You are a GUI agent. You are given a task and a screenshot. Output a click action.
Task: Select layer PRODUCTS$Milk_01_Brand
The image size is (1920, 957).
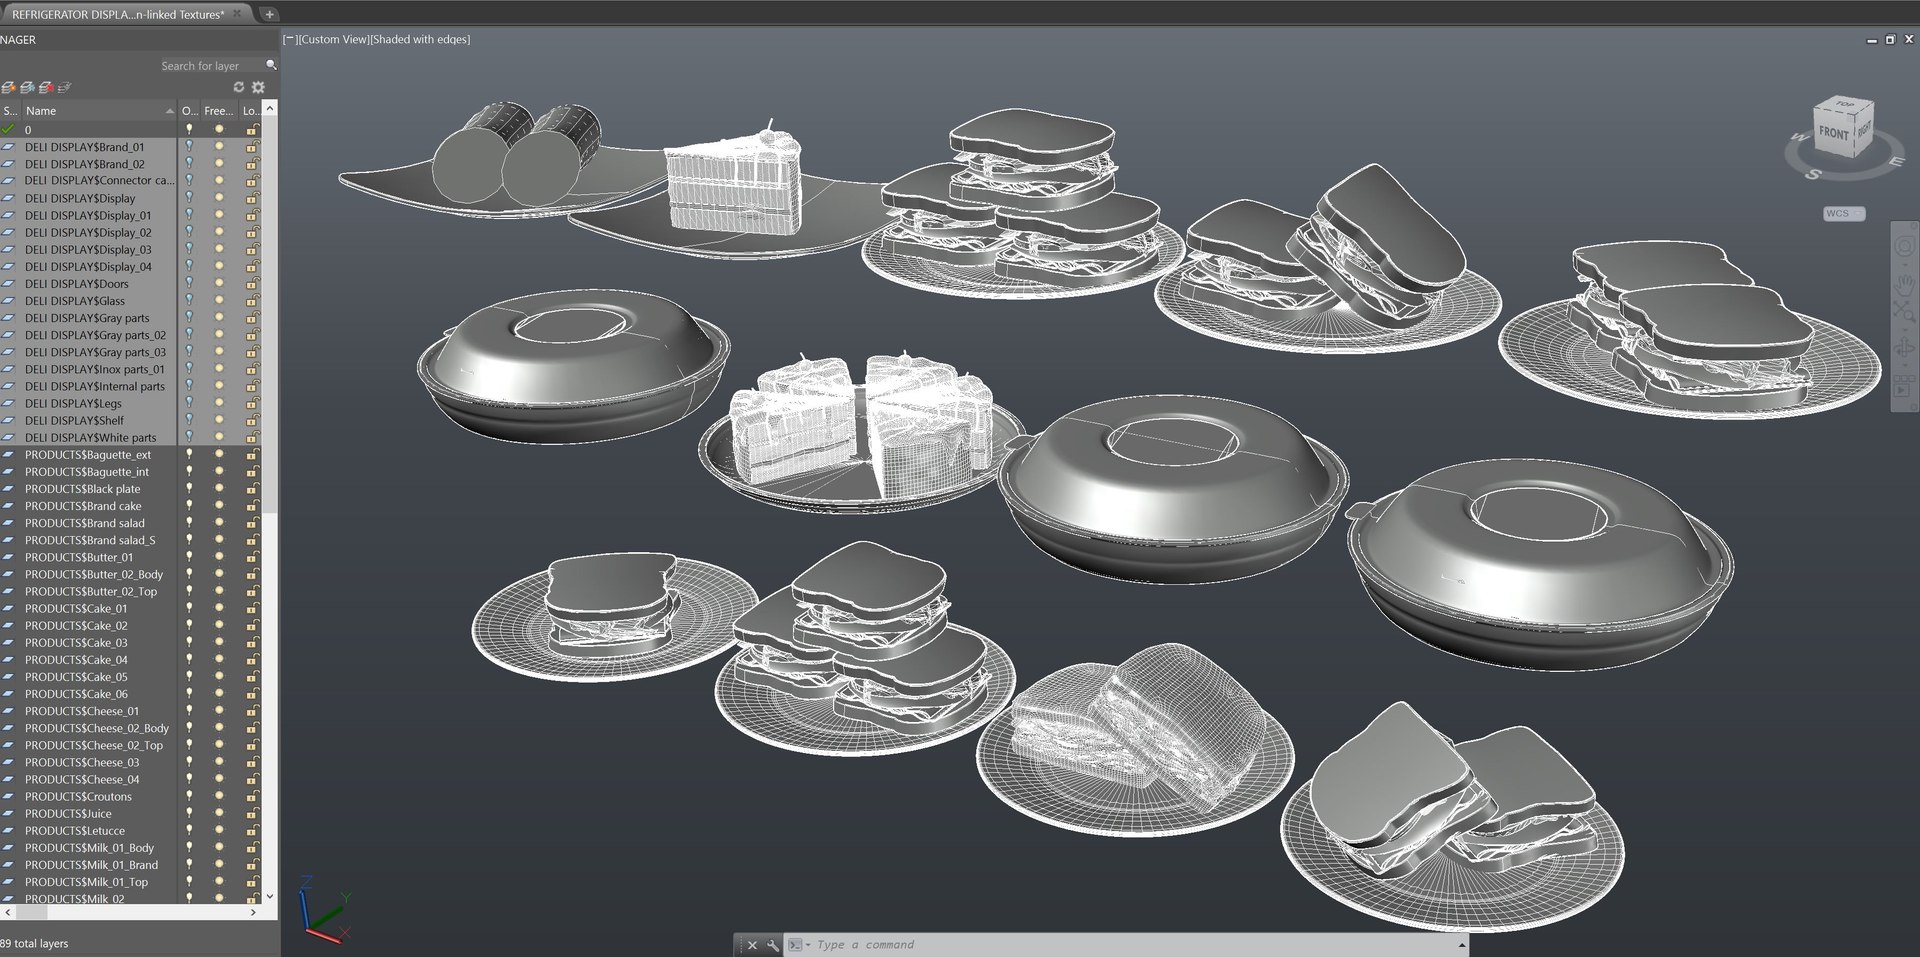click(91, 865)
